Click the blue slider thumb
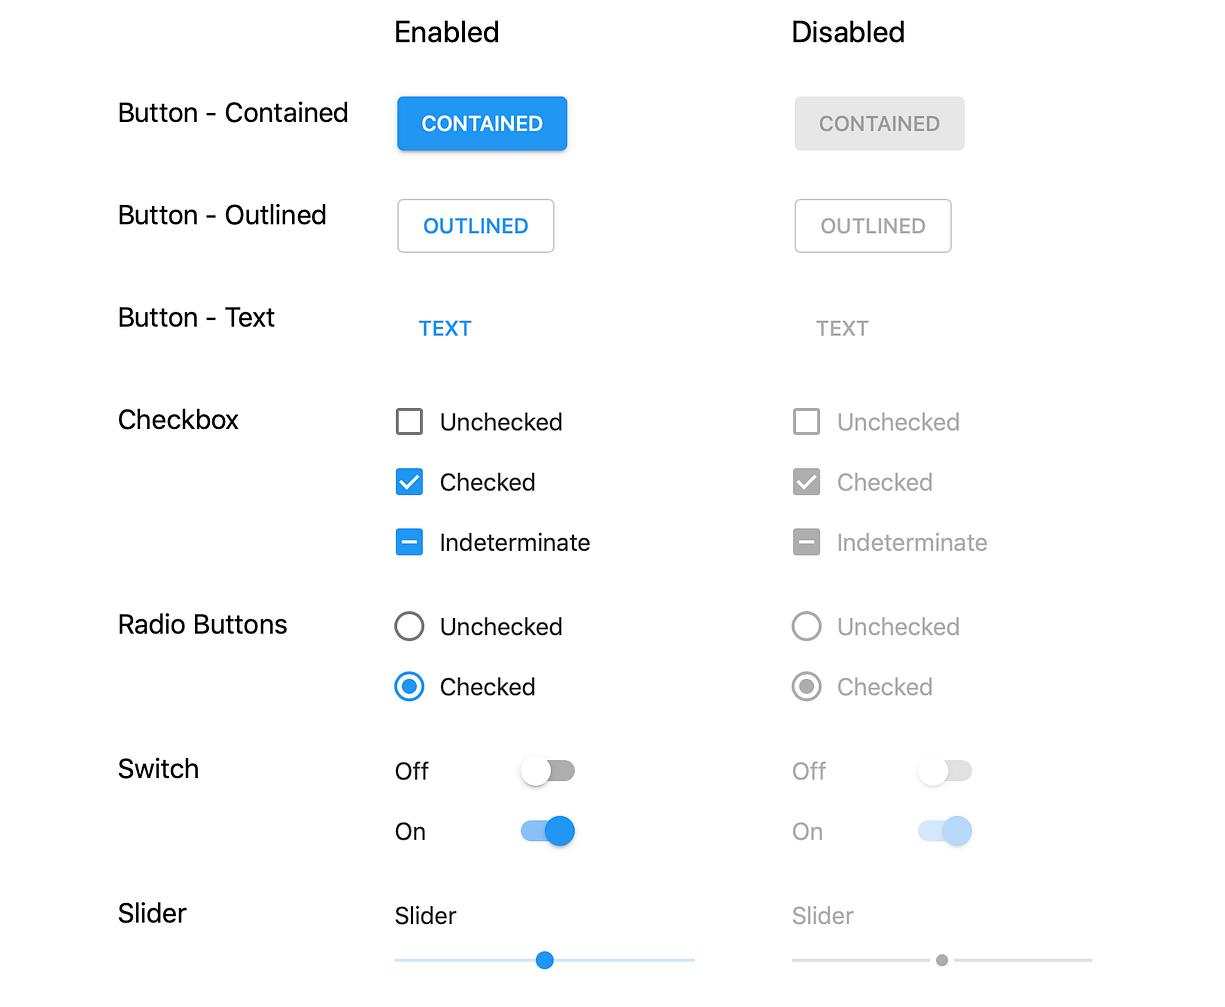This screenshot has width=1225, height=1007. tap(545, 960)
